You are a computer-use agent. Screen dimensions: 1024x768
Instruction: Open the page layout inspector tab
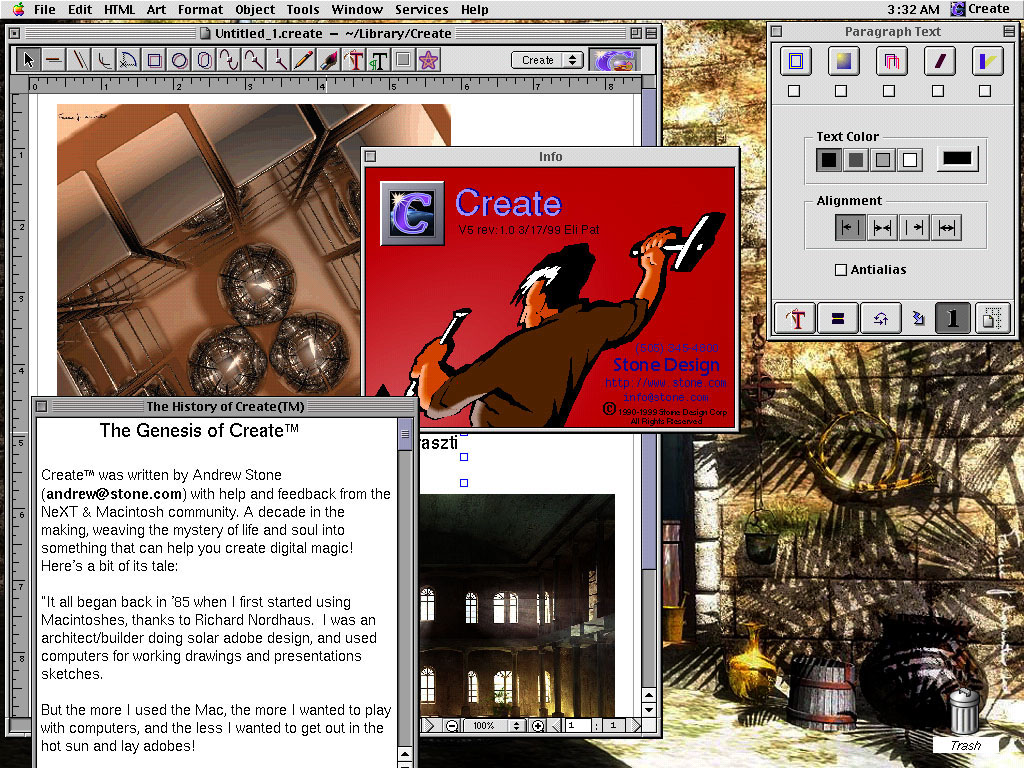coord(993,319)
